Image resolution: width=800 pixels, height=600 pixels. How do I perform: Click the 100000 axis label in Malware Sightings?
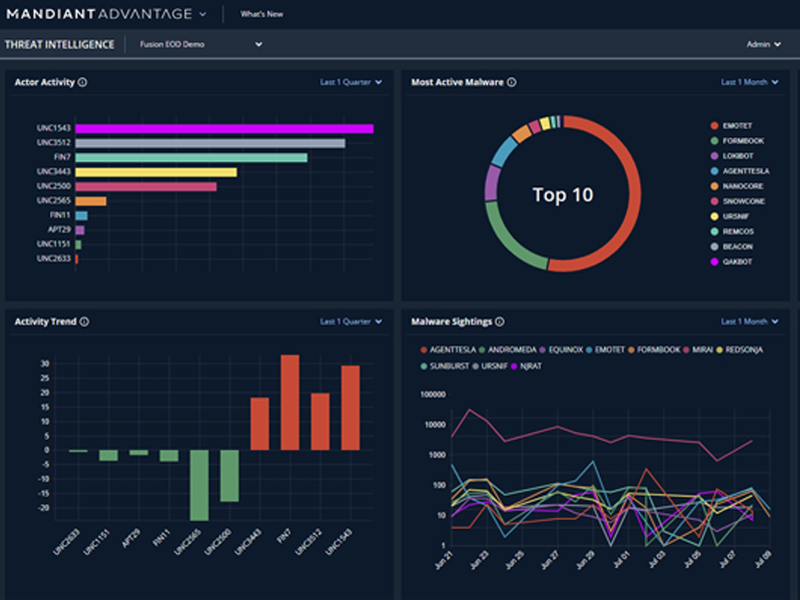pos(433,394)
